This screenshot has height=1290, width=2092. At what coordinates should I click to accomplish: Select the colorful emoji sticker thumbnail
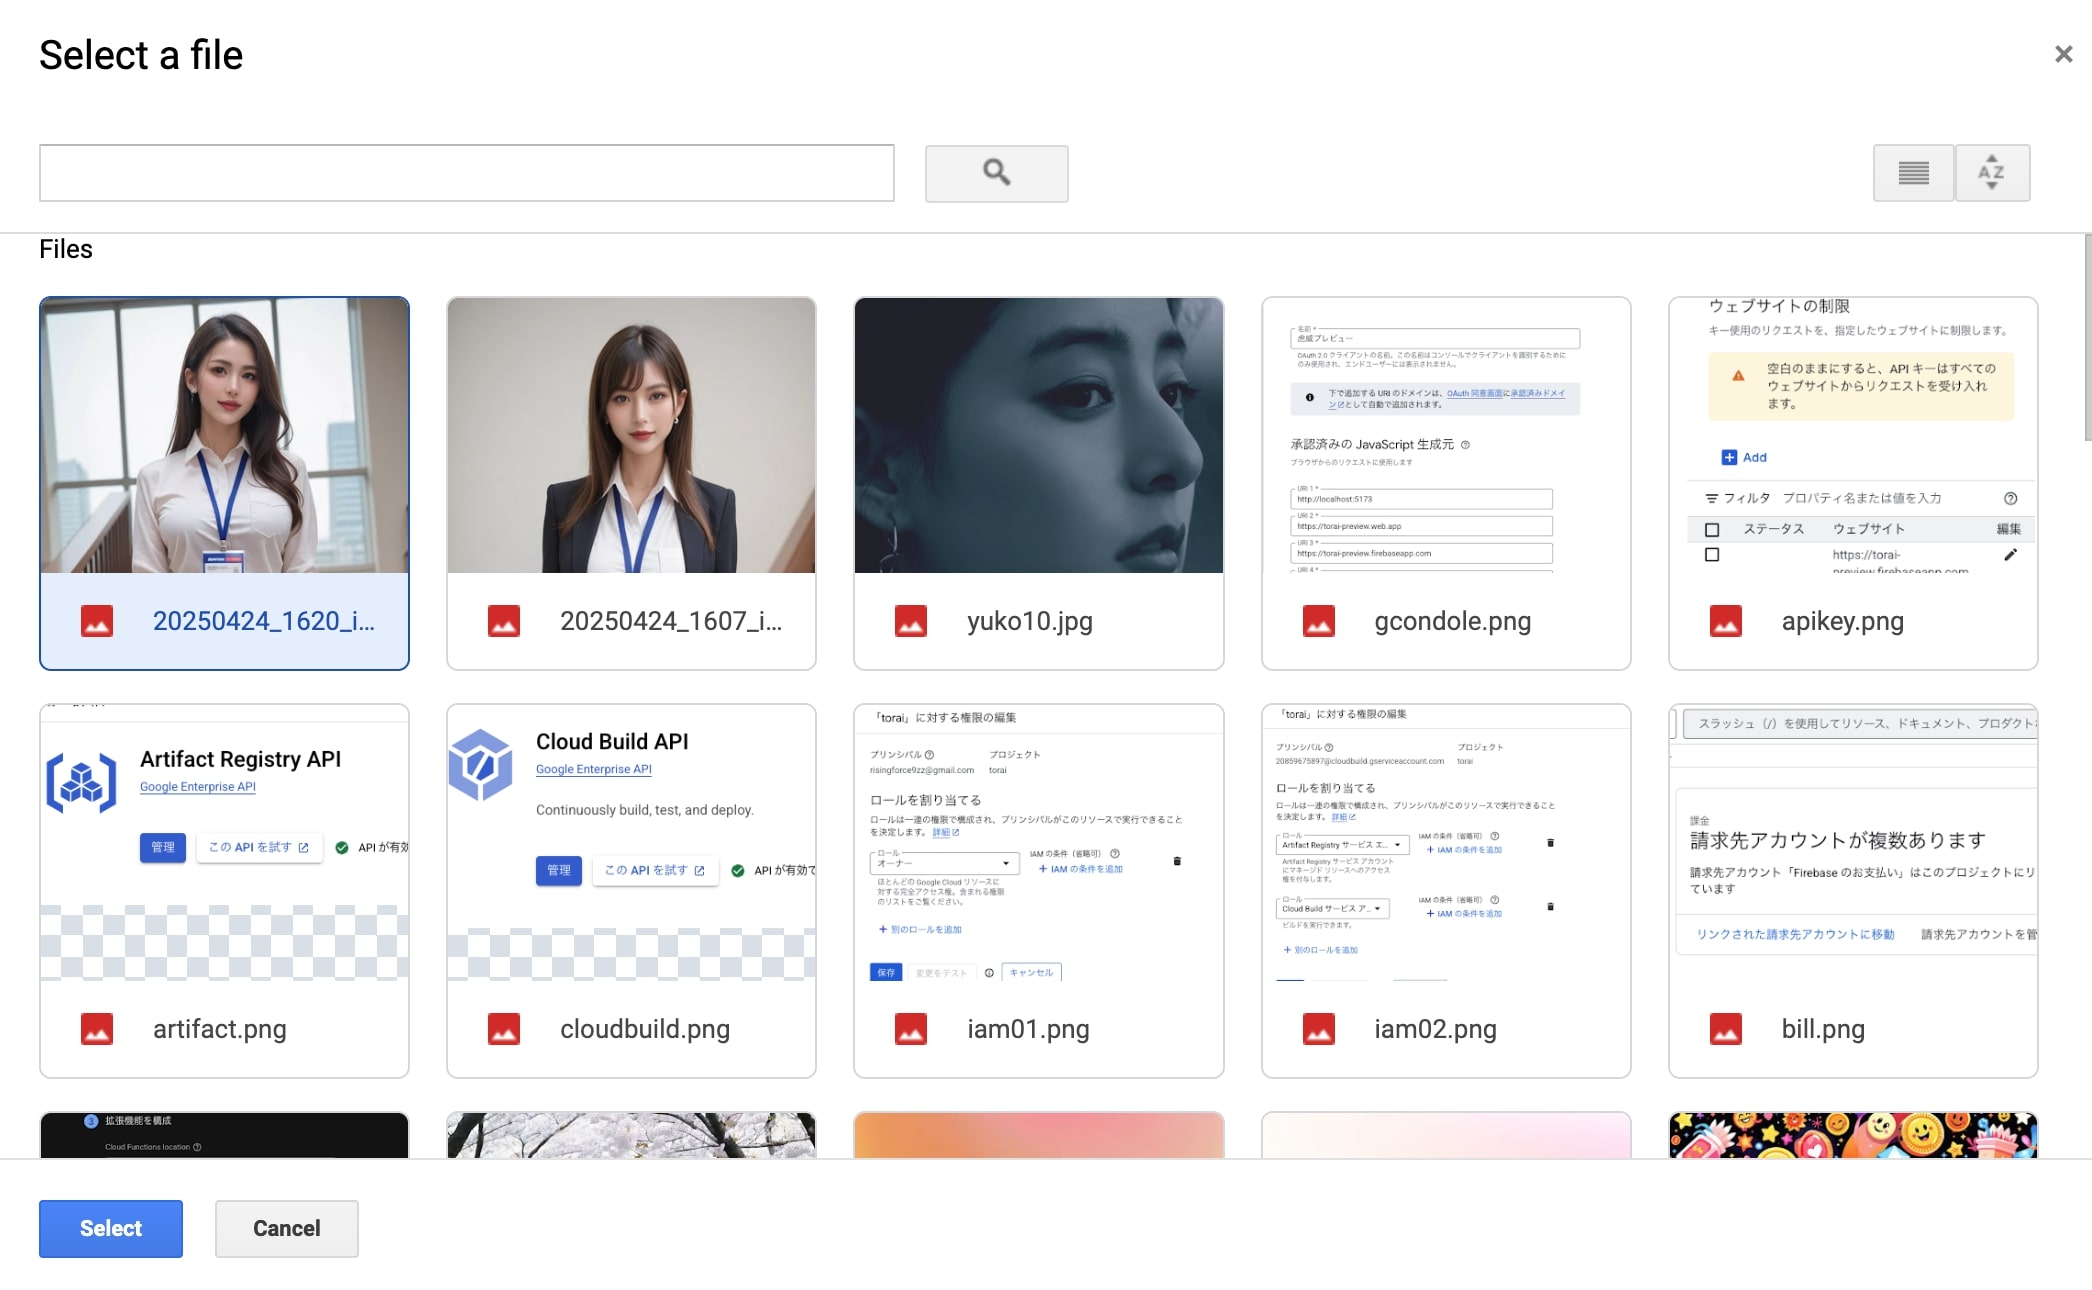point(1853,1135)
